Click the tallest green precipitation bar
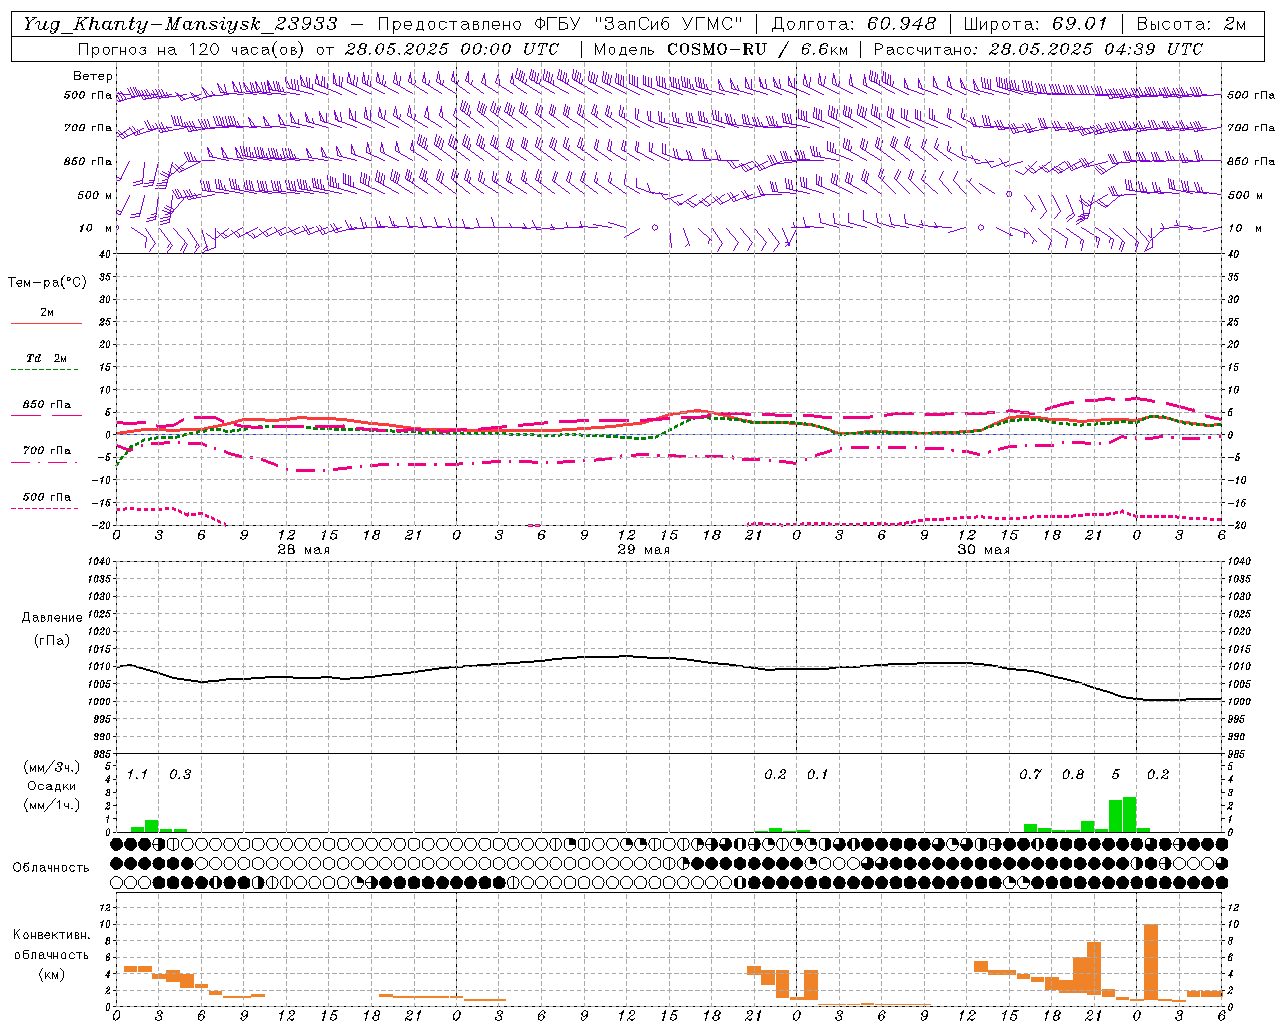This screenshot has height=1024, width=1280. pos(1130,814)
